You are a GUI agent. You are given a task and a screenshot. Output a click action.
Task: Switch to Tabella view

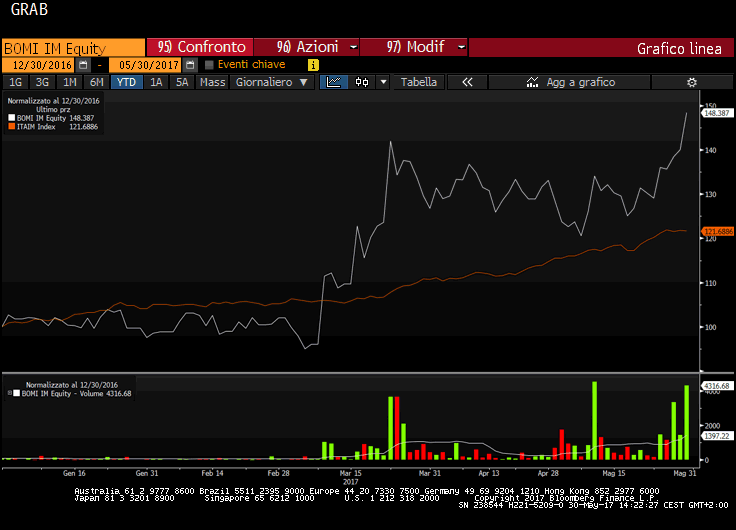419,82
